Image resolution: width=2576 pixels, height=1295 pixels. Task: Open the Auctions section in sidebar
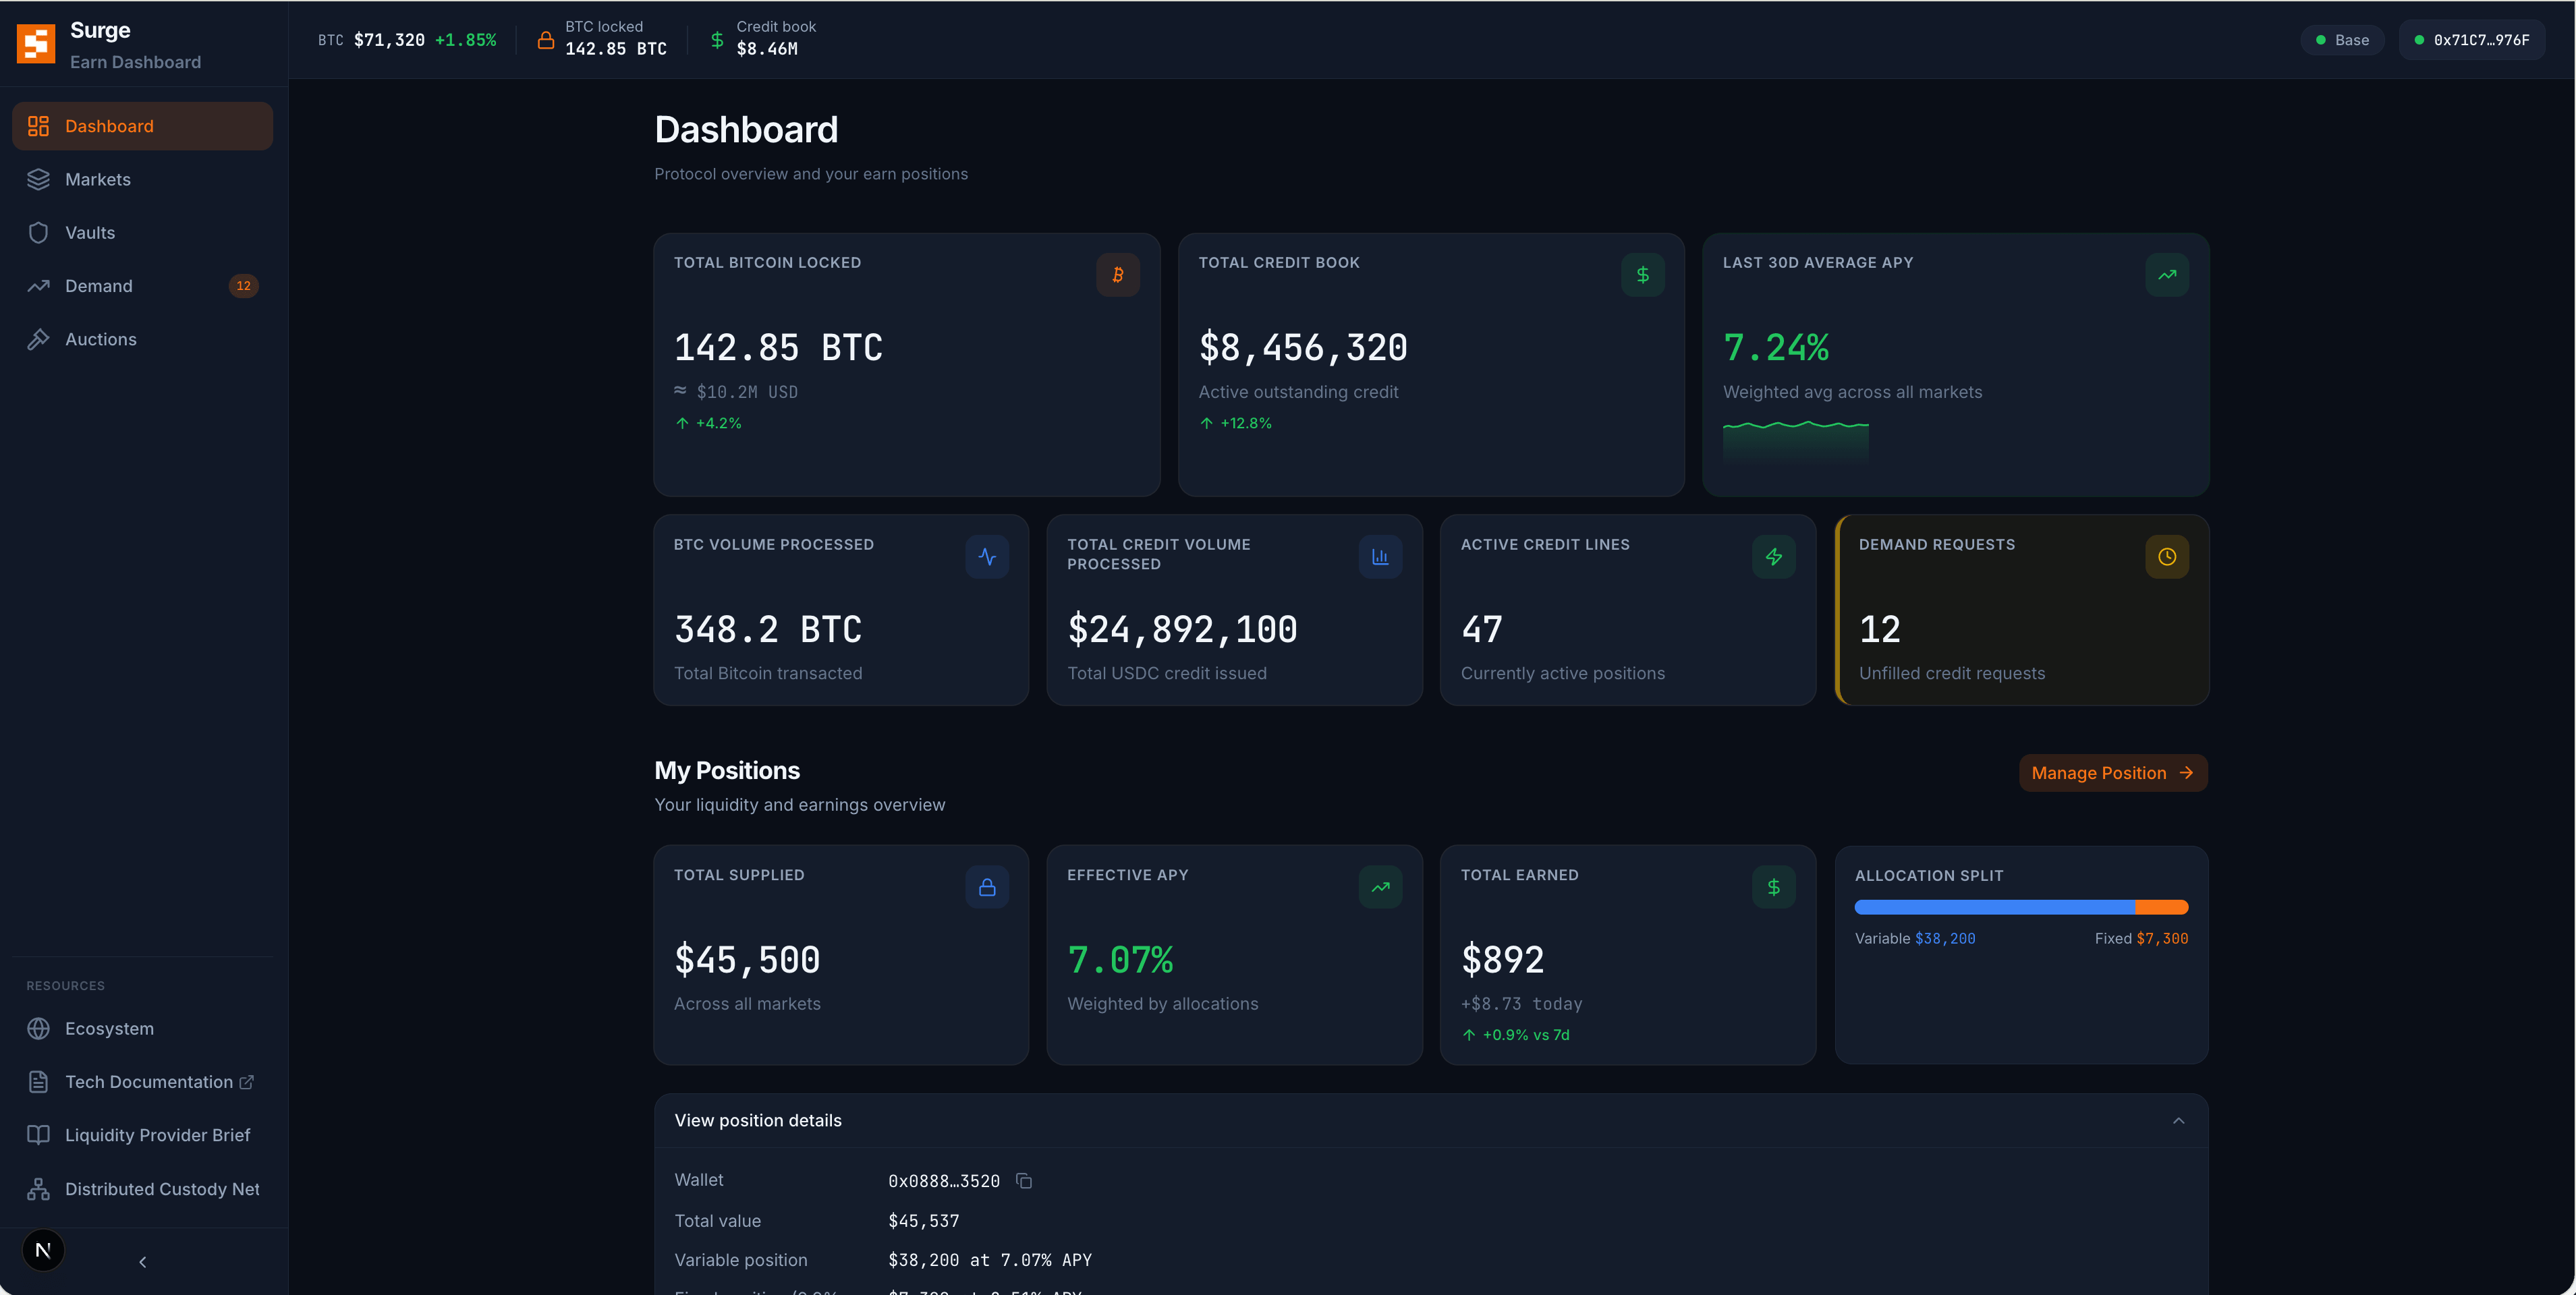(x=100, y=340)
